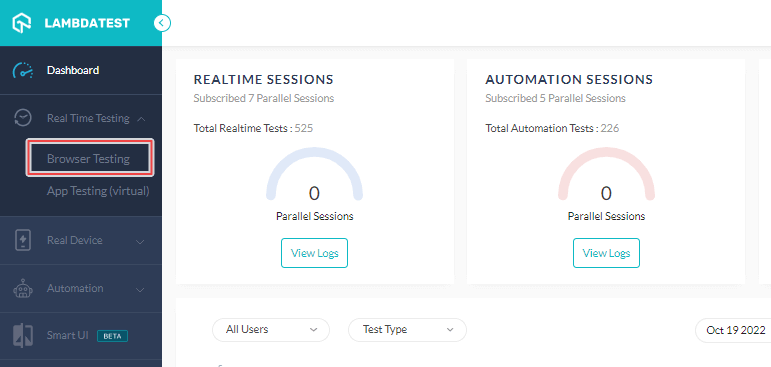Image resolution: width=771 pixels, height=367 pixels.
Task: Click the Automation robot icon
Action: click(x=23, y=289)
